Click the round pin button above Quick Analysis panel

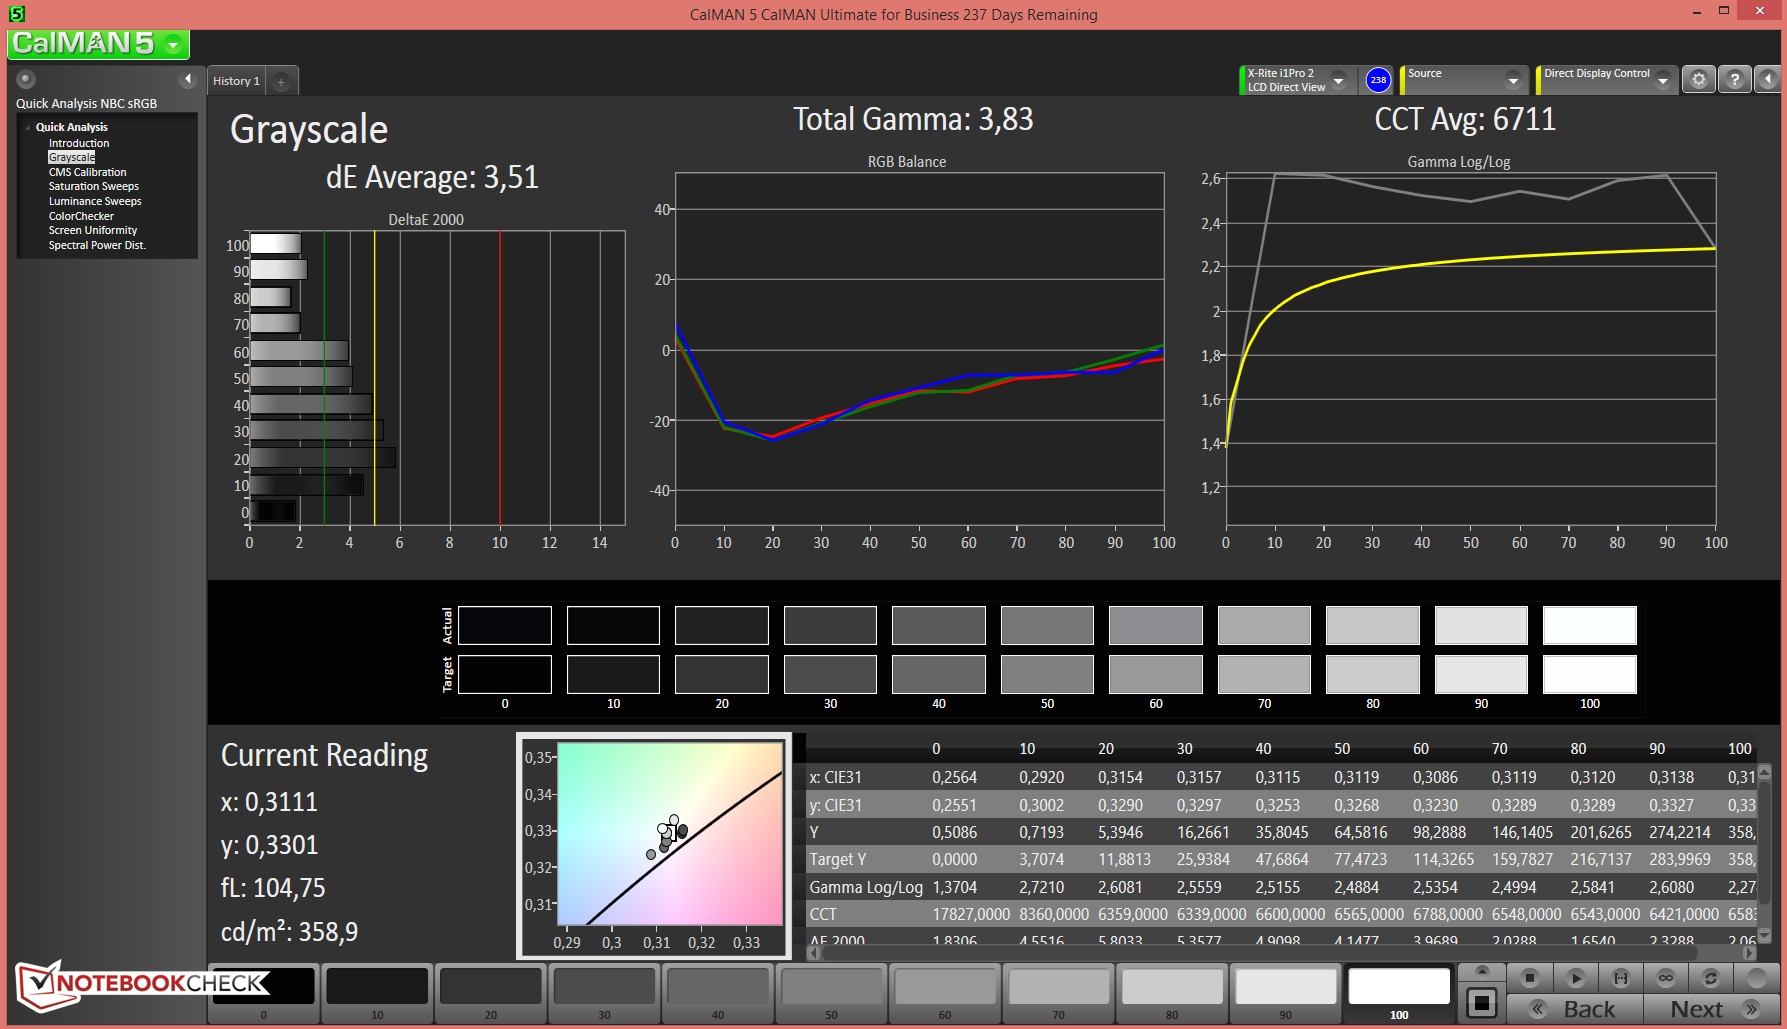(x=27, y=79)
